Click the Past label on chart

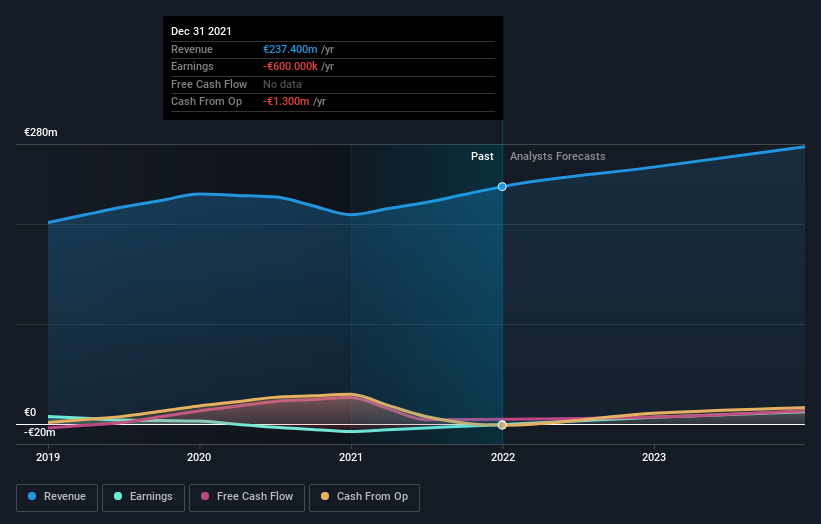tap(482, 157)
